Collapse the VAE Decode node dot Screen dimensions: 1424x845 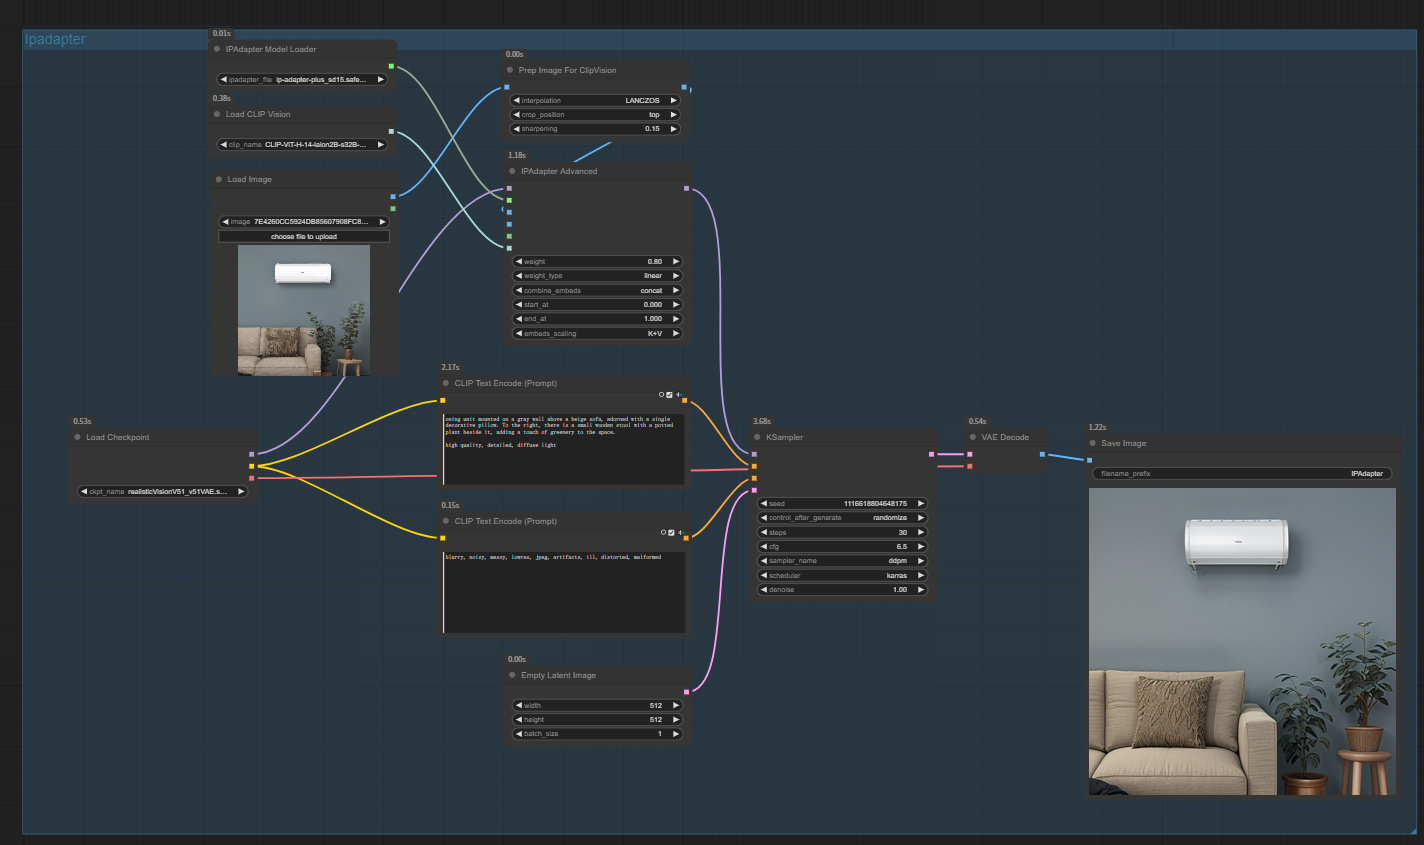coord(971,437)
